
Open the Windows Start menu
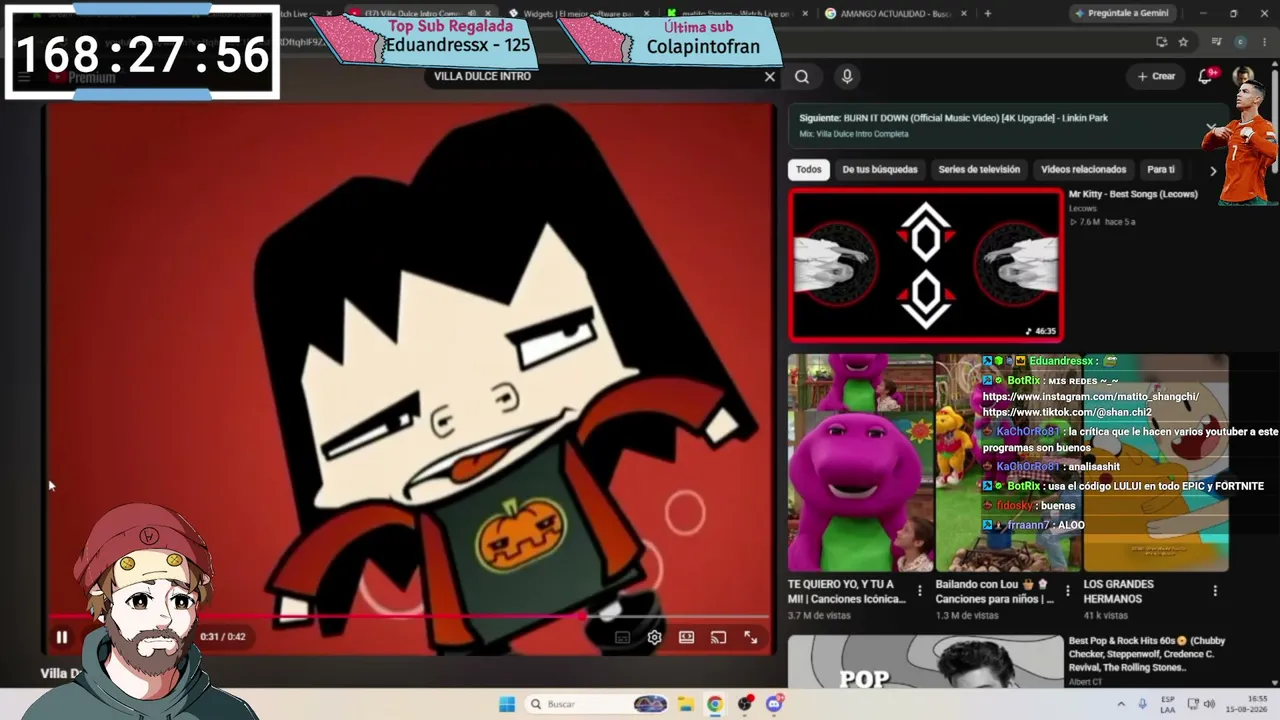click(507, 704)
